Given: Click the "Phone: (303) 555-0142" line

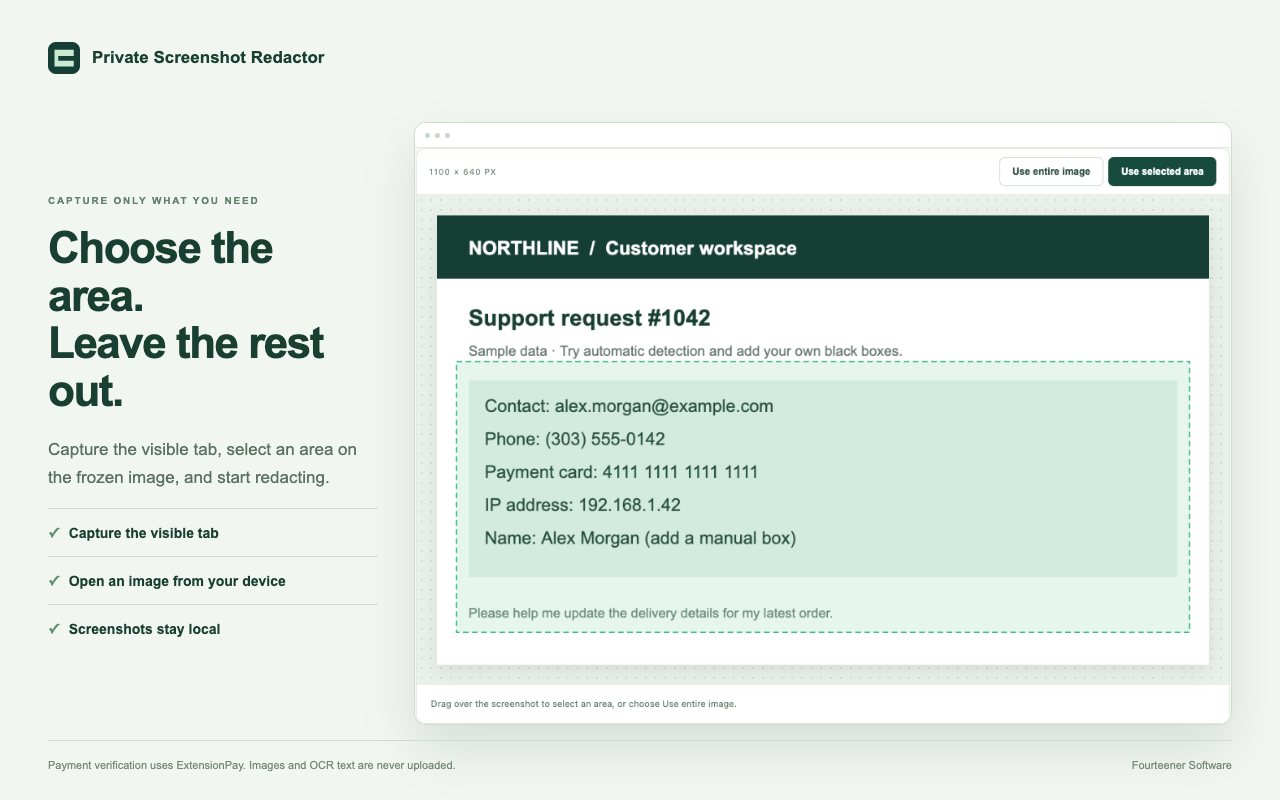Looking at the screenshot, I should (x=575, y=439).
